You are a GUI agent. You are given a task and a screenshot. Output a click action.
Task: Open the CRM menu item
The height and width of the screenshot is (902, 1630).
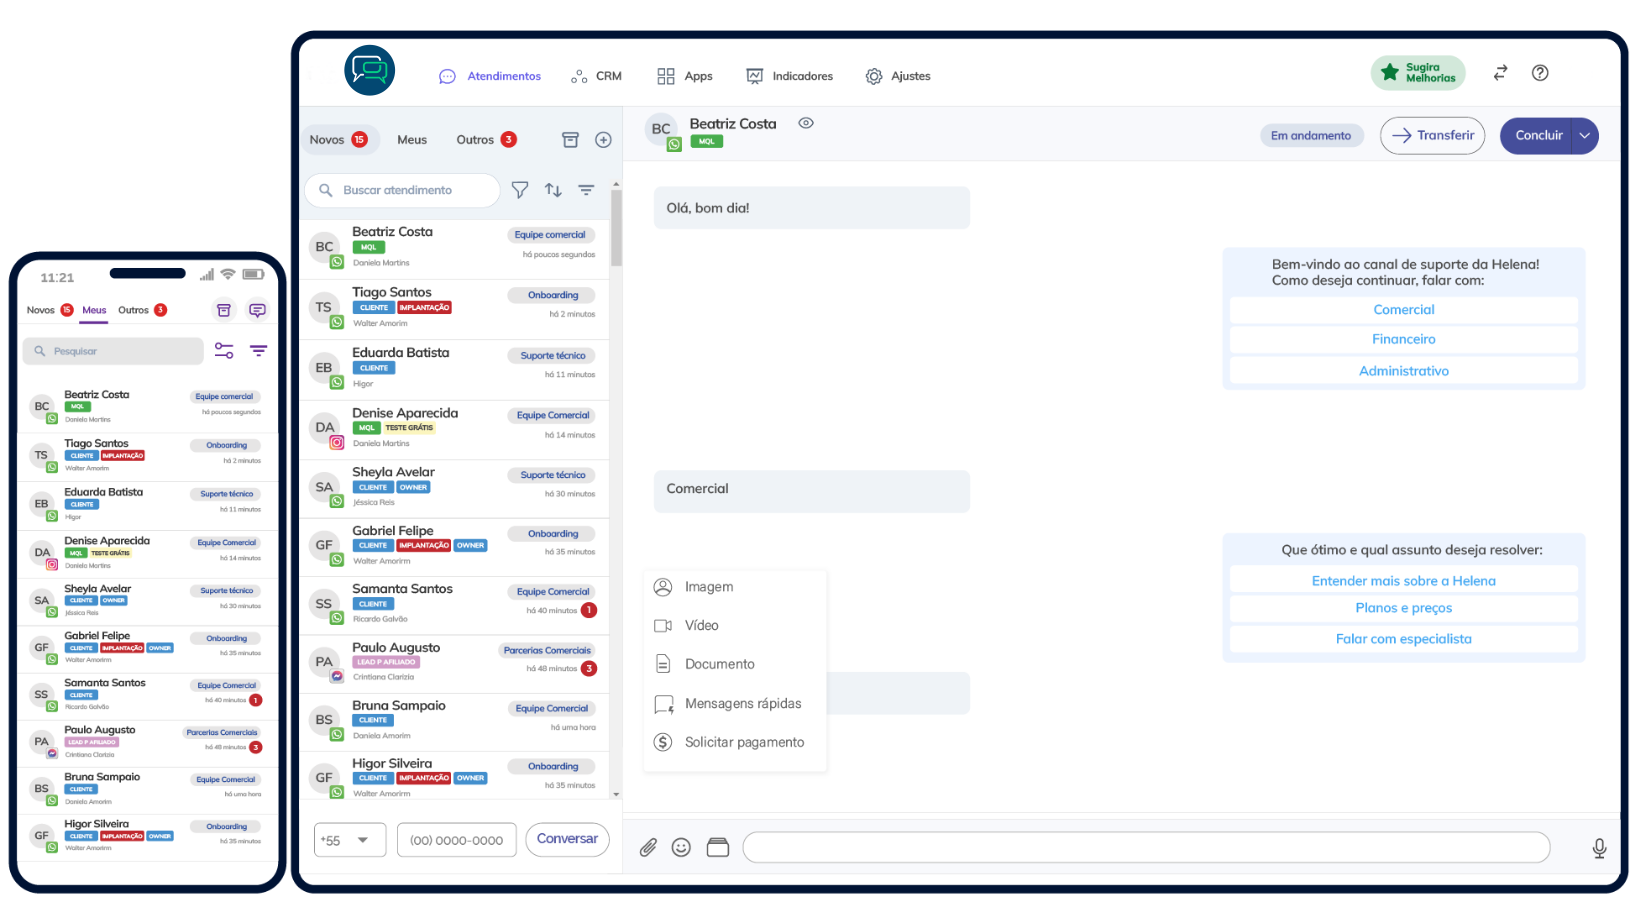(x=596, y=76)
